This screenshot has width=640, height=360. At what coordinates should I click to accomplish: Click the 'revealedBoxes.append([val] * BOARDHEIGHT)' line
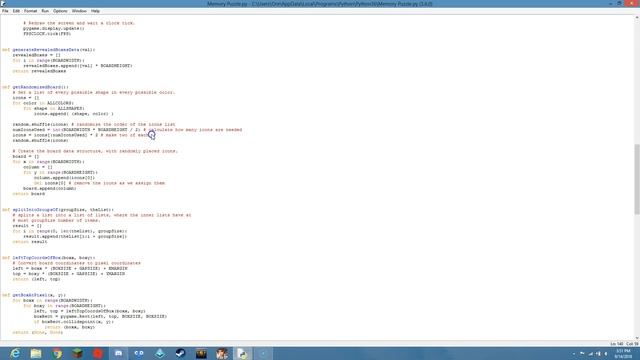[x=78, y=66]
